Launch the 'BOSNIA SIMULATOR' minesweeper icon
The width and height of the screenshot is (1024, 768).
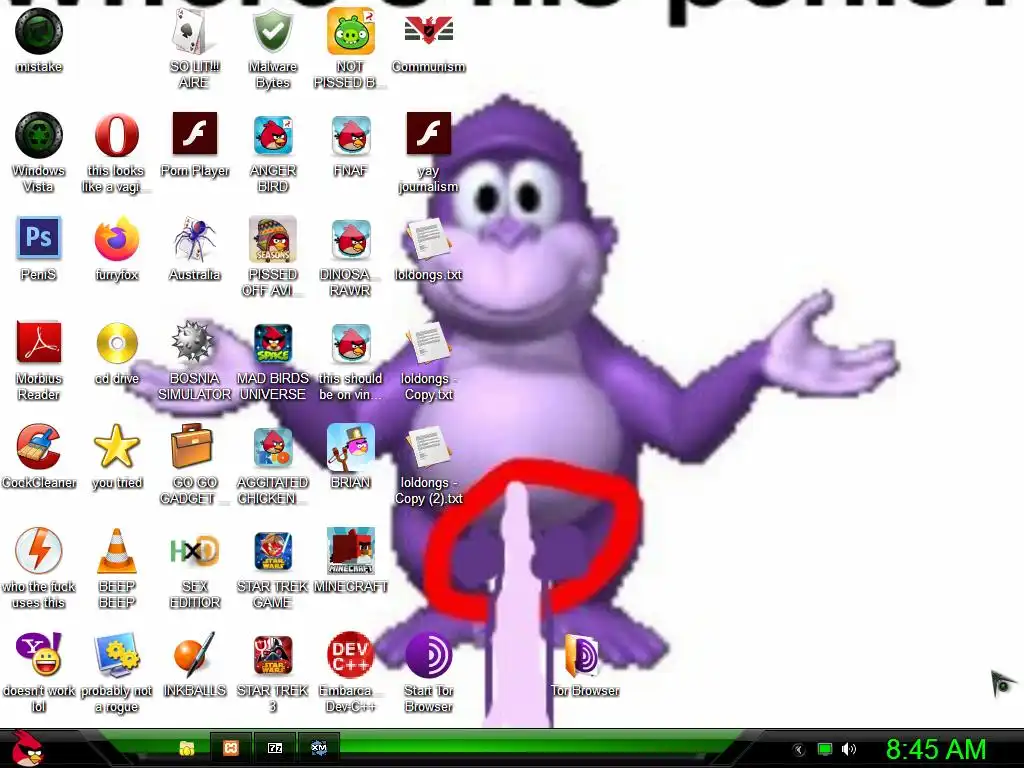(193, 342)
